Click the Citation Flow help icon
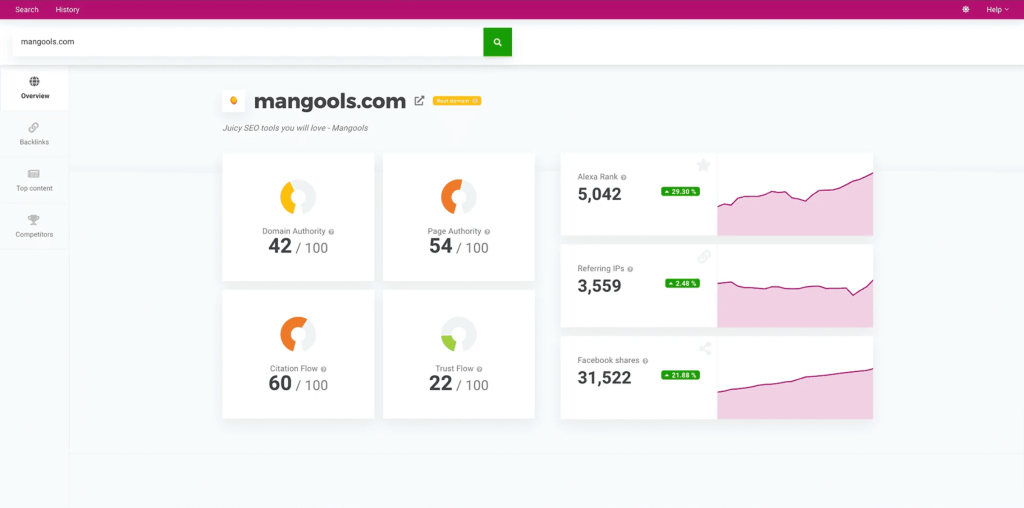 [324, 369]
